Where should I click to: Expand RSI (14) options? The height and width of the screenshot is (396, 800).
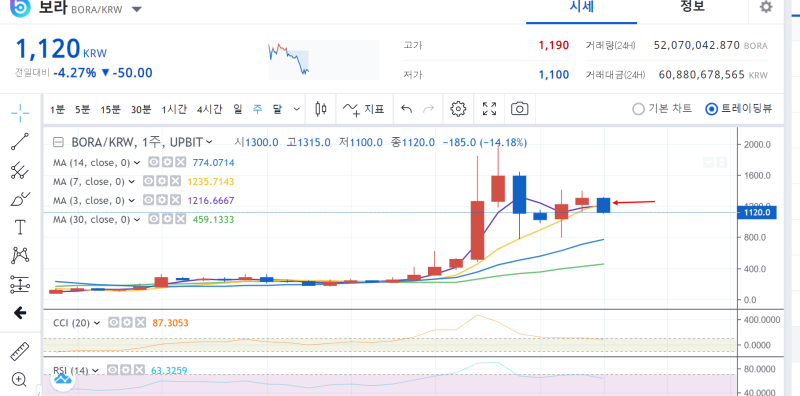96,369
